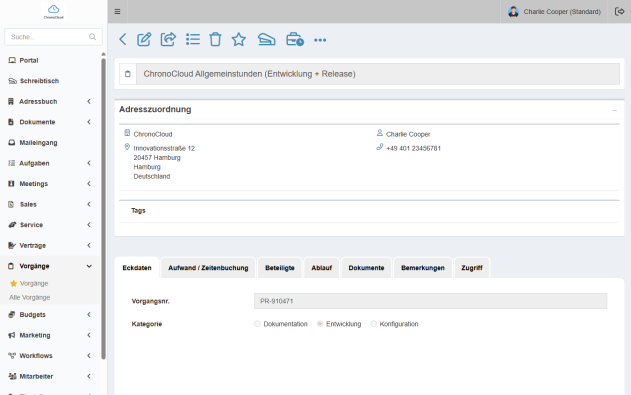Click the share/export icon in toolbar
631x395 pixels.
coord(168,39)
